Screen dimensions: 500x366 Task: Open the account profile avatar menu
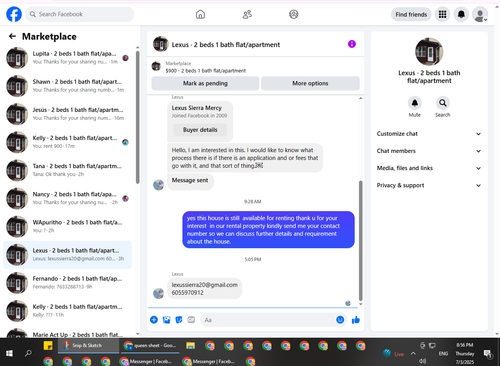click(x=480, y=15)
